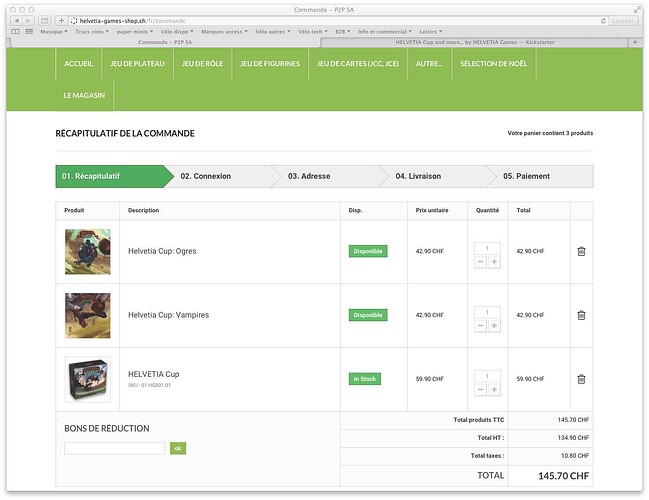
Task: Go forward using browser forward arrow
Action: 27,20
